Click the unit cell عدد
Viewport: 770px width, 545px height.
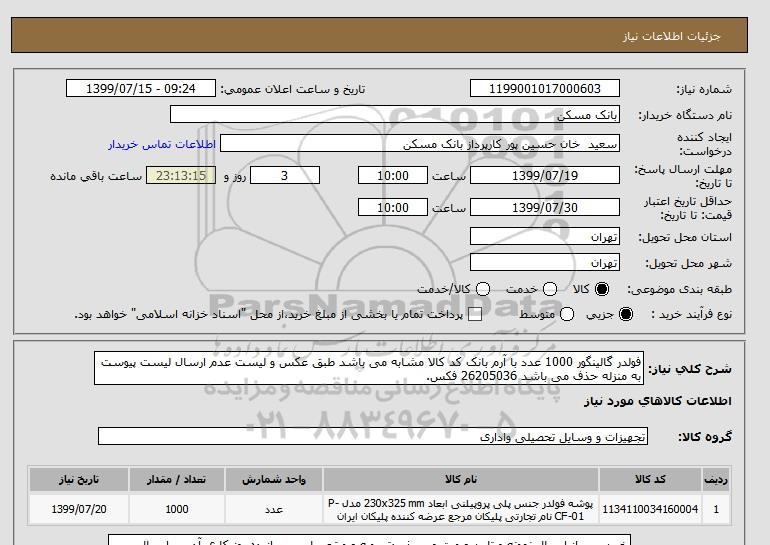pos(274,509)
